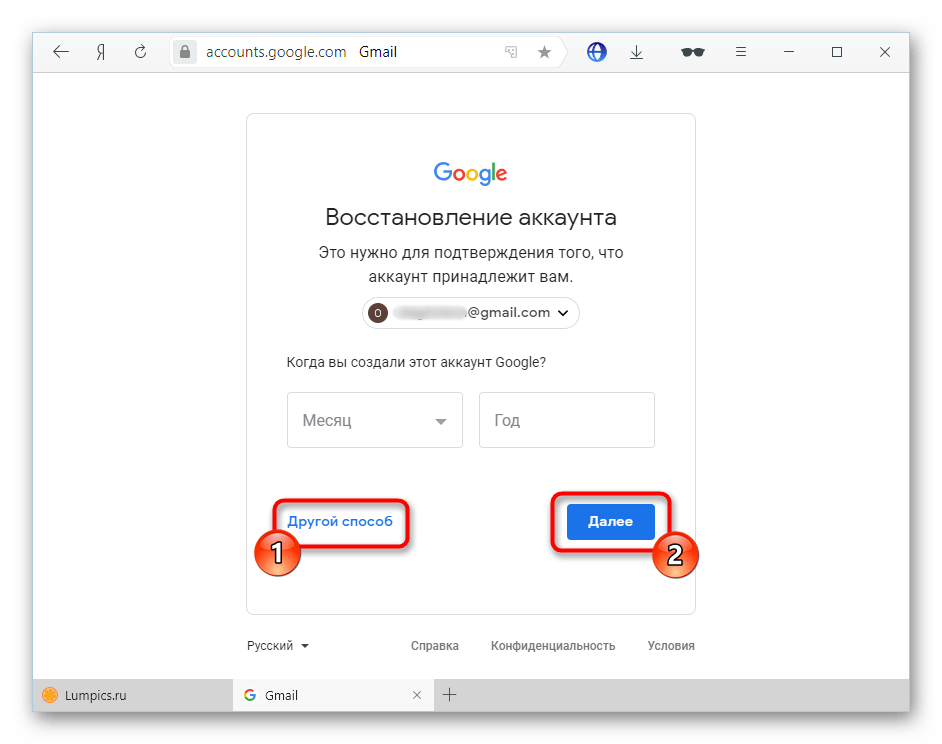Reload the page with the refresh icon
This screenshot has width=942, height=744.
141,52
